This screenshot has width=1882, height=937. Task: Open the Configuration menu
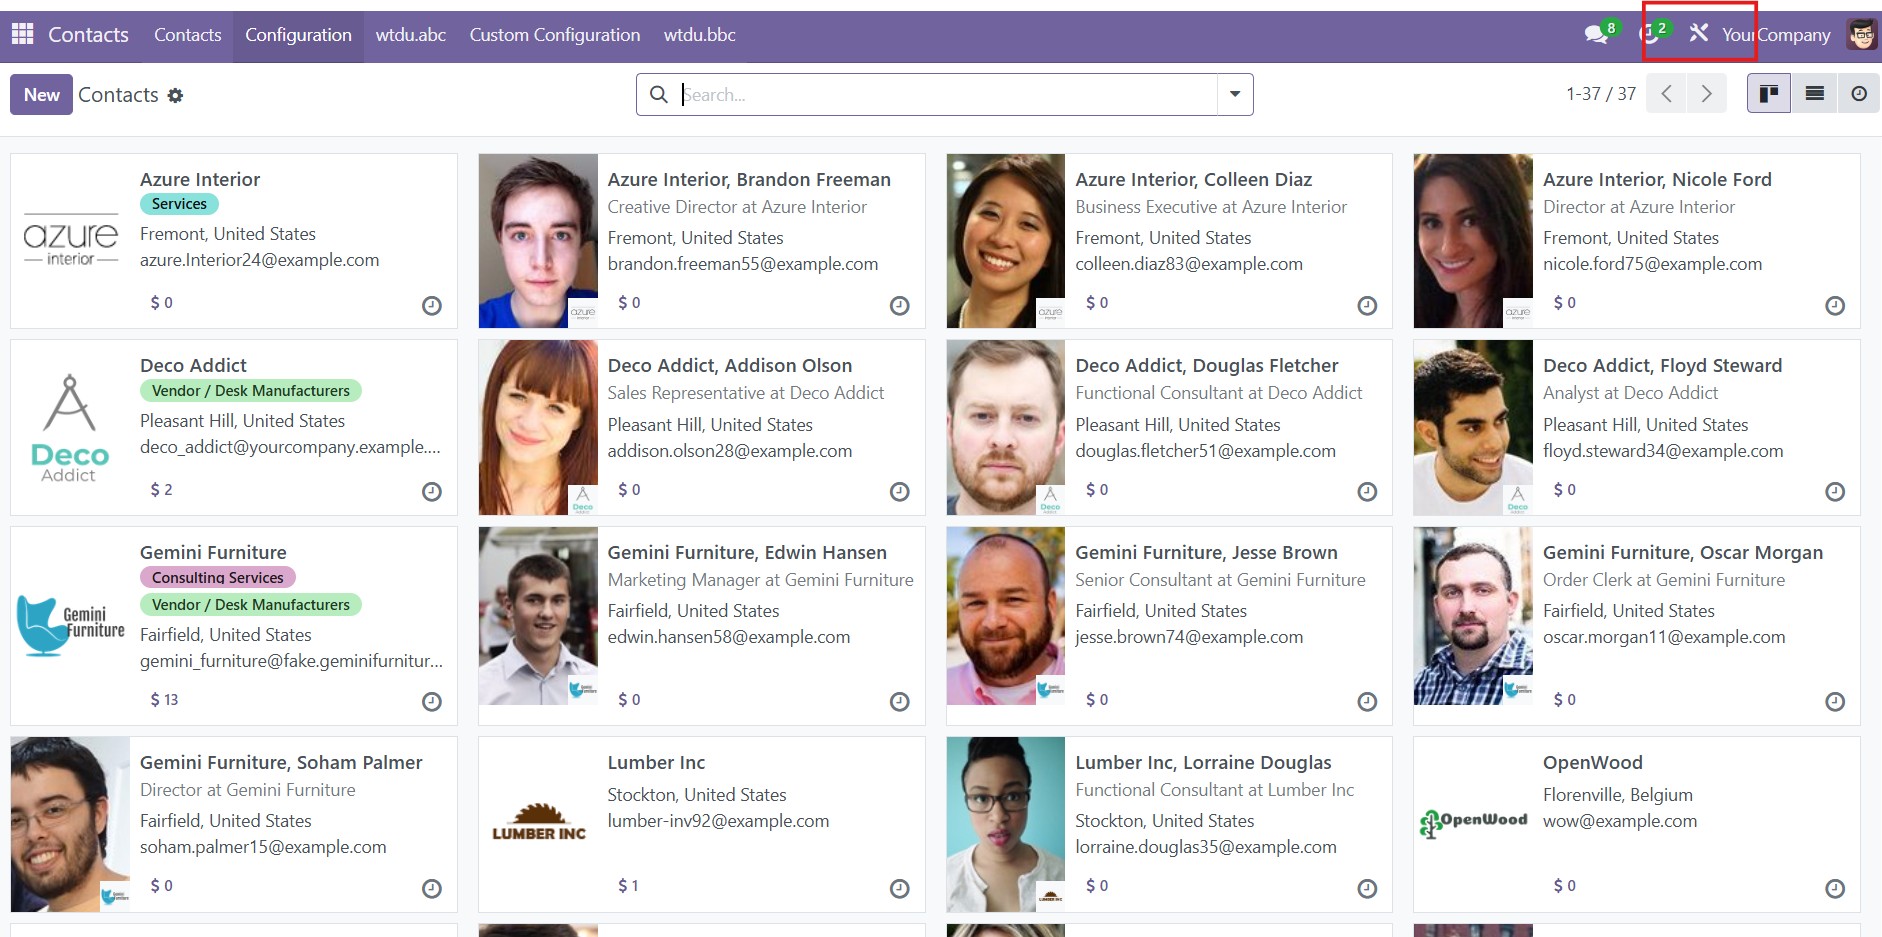pyautogui.click(x=298, y=34)
